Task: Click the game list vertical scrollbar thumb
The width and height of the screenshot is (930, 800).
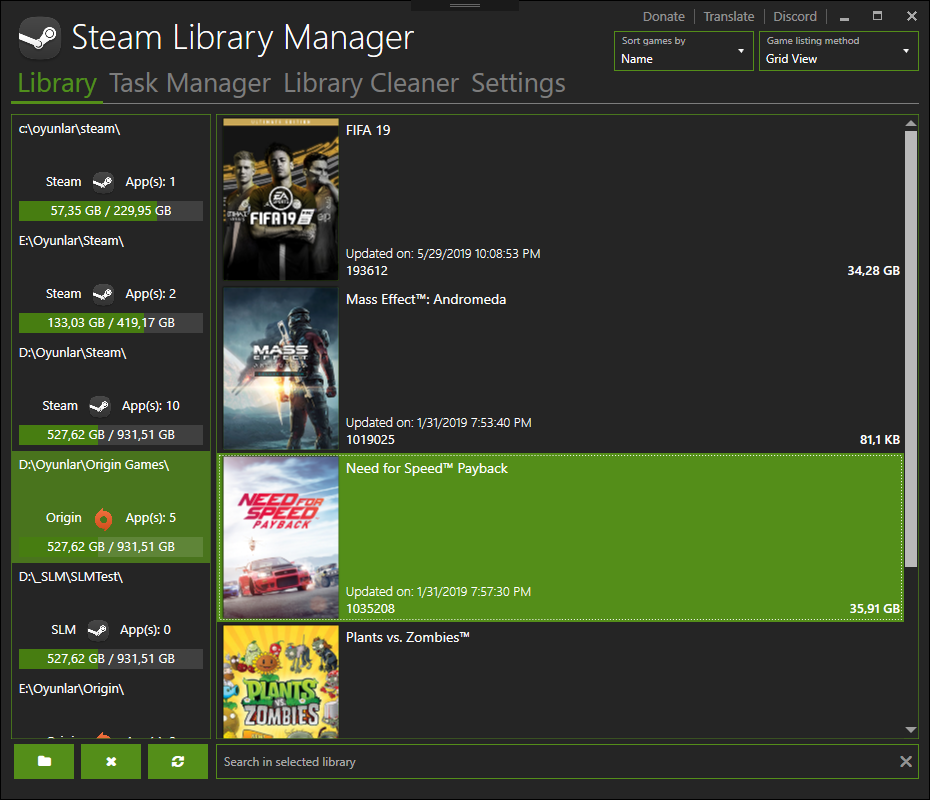Action: coord(910,349)
